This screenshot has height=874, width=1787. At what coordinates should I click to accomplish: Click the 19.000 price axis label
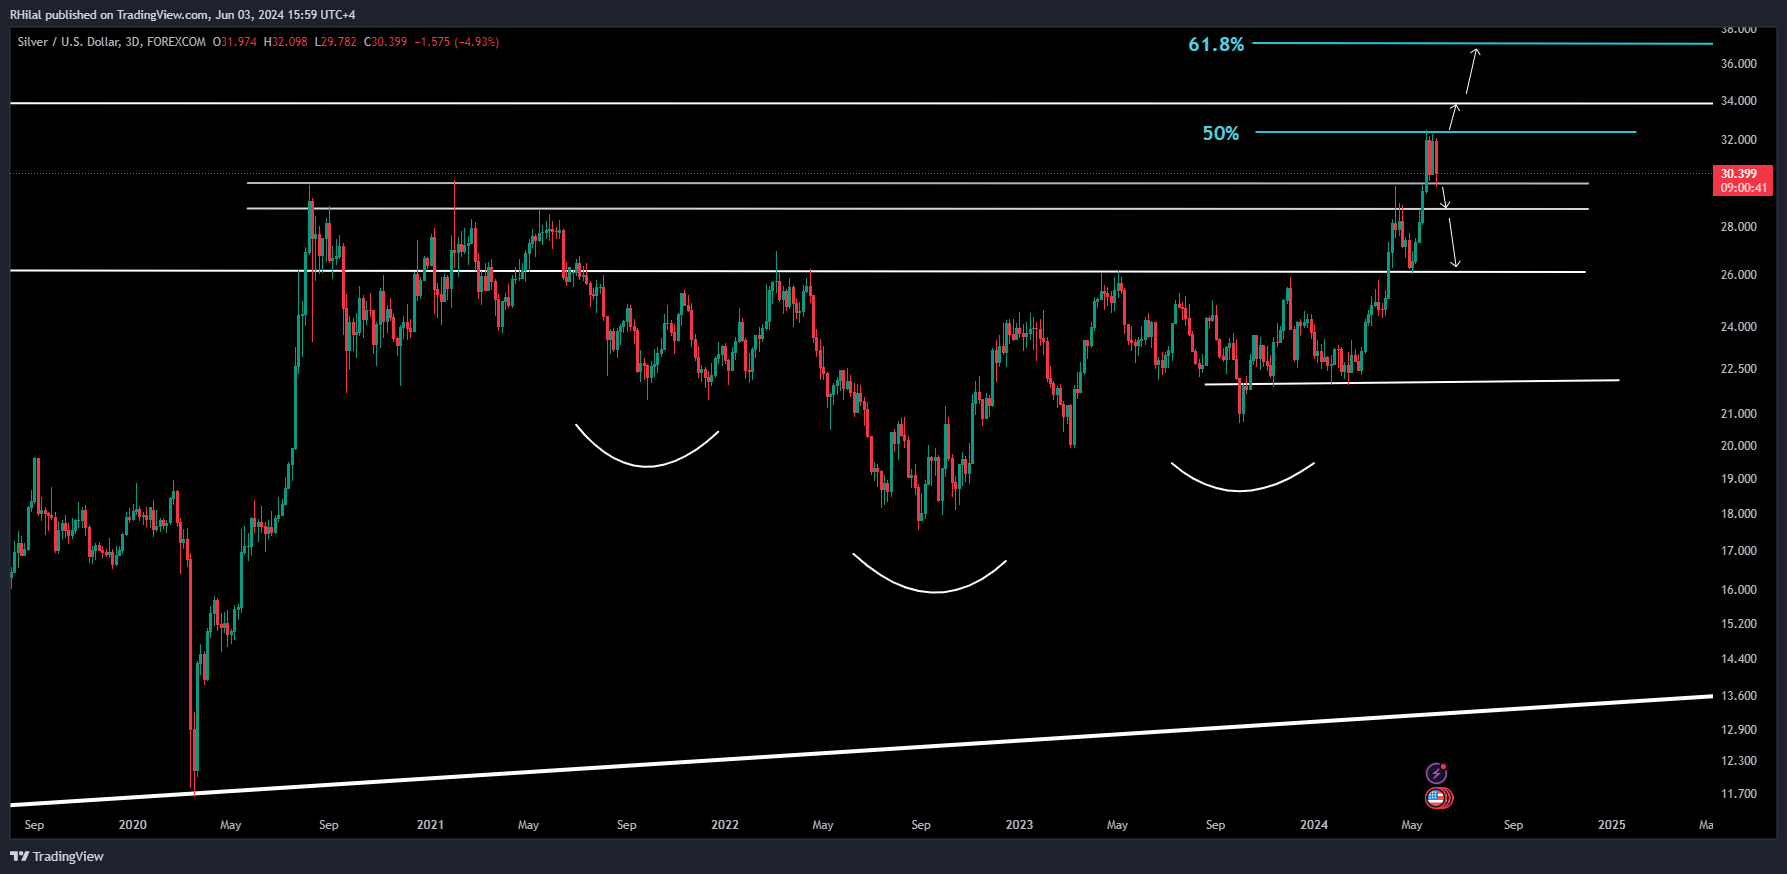(x=1739, y=479)
